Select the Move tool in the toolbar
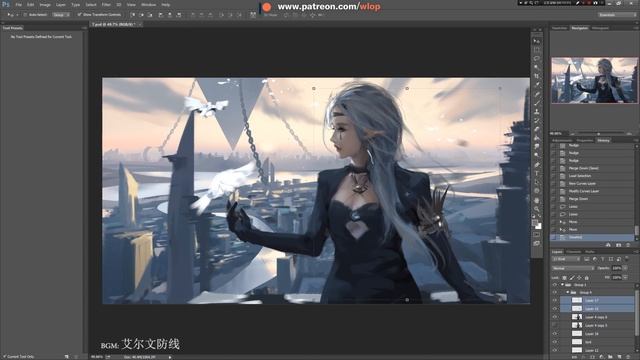The height and width of the screenshot is (360, 640). 537,41
